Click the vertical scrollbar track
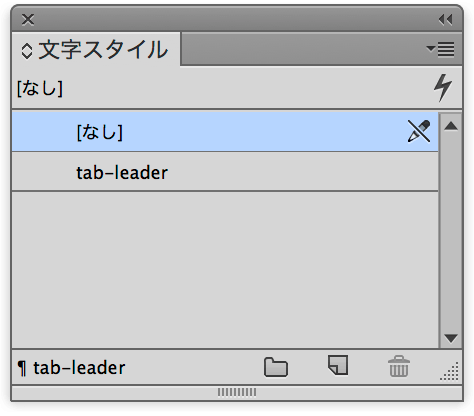This screenshot has width=474, height=416. pyautogui.click(x=451, y=232)
